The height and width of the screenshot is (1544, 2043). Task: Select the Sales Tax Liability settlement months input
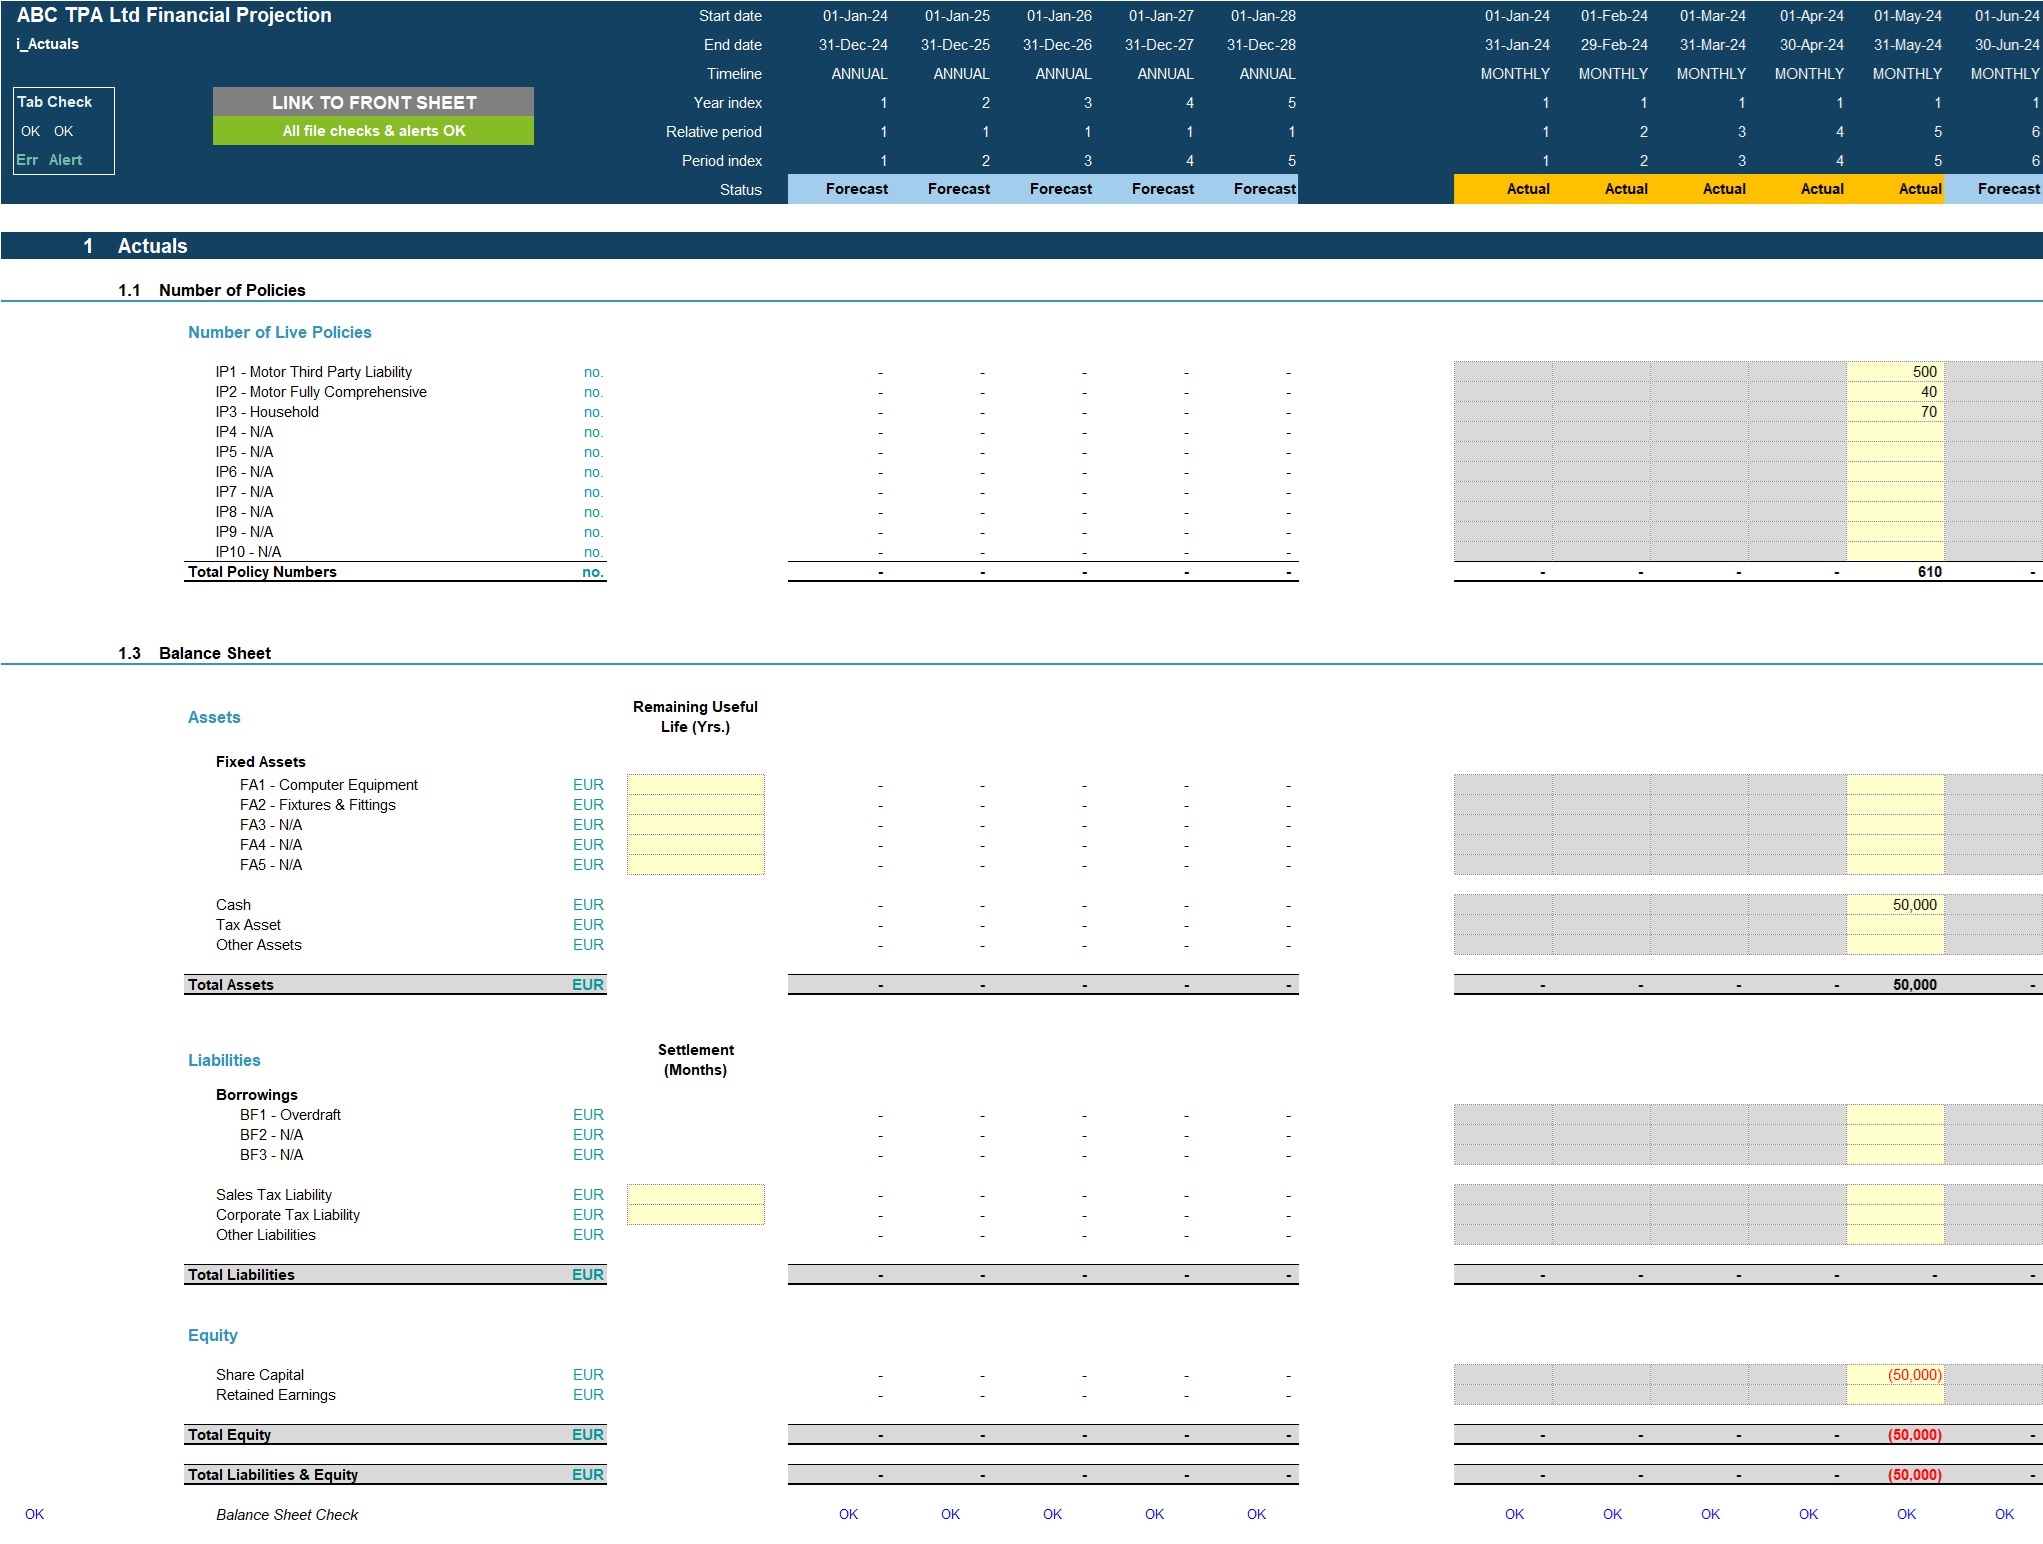point(695,1195)
